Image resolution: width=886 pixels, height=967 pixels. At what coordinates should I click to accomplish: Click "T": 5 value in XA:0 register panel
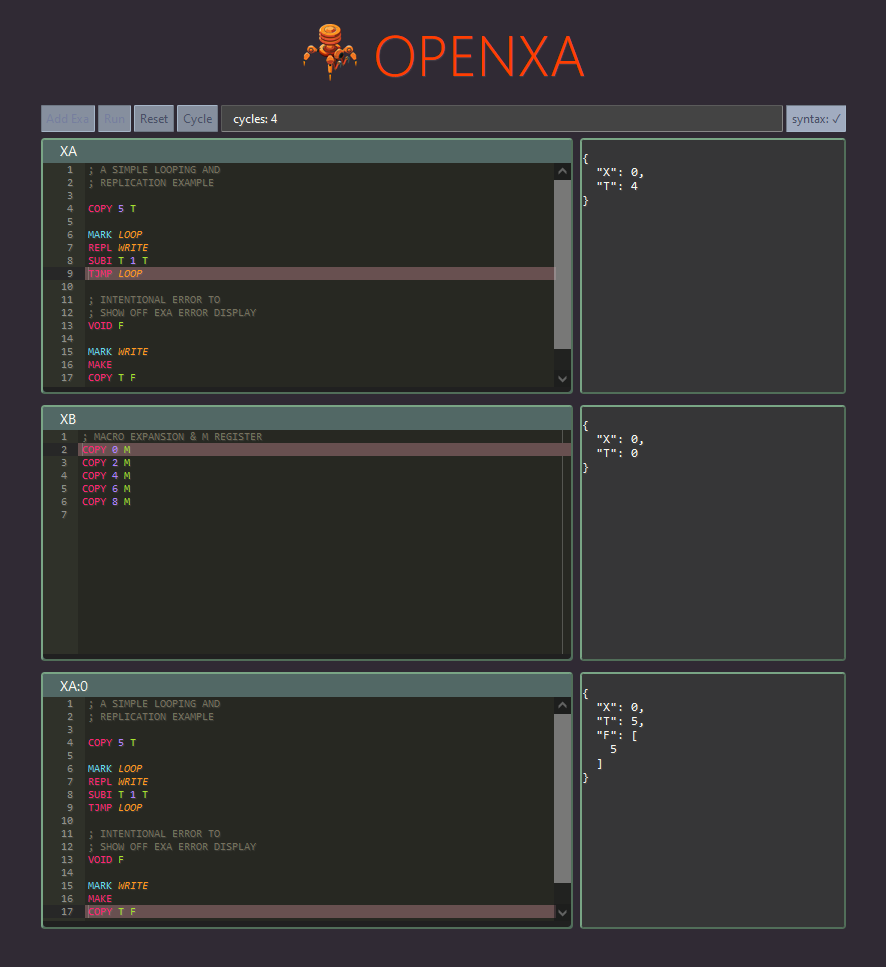(x=620, y=722)
